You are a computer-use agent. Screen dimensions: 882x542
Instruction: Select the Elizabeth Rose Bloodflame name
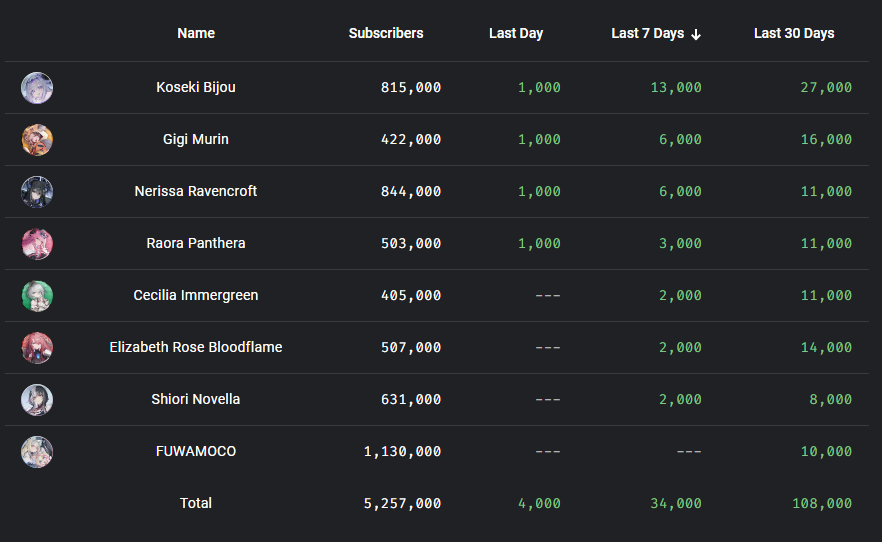tap(196, 347)
